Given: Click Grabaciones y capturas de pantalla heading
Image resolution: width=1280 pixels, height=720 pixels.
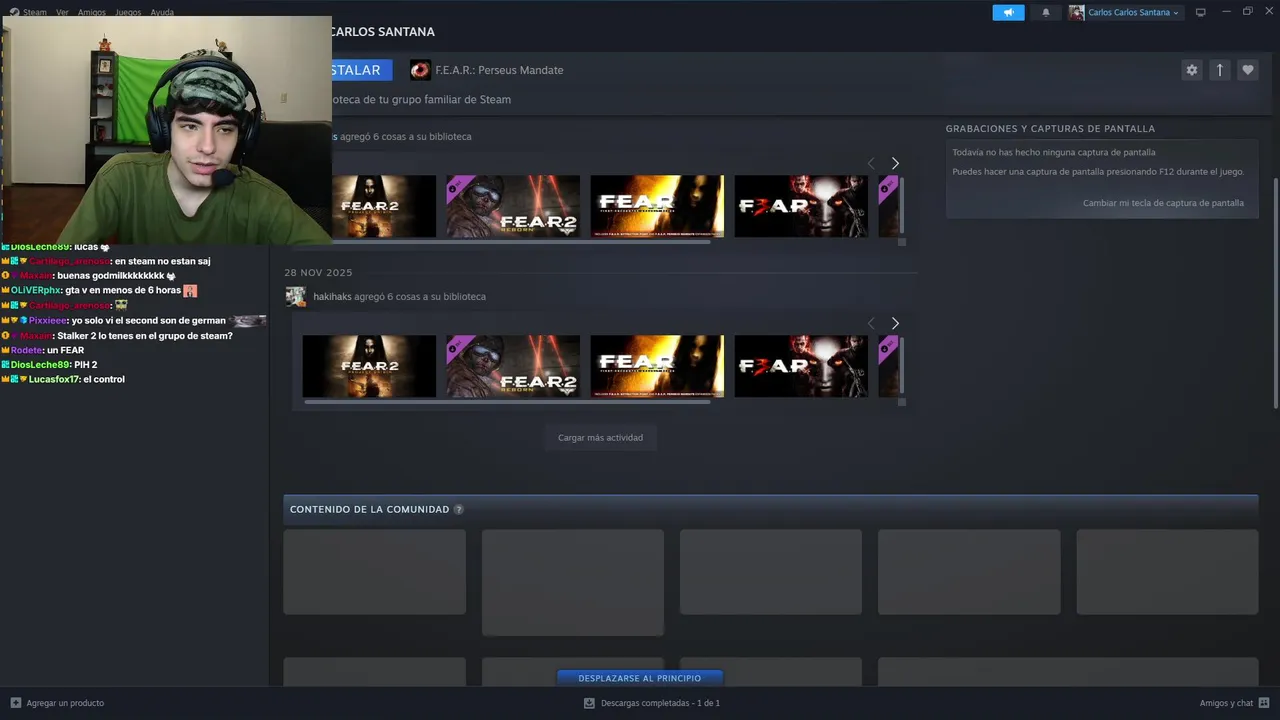Looking at the screenshot, I should 1050,129.
